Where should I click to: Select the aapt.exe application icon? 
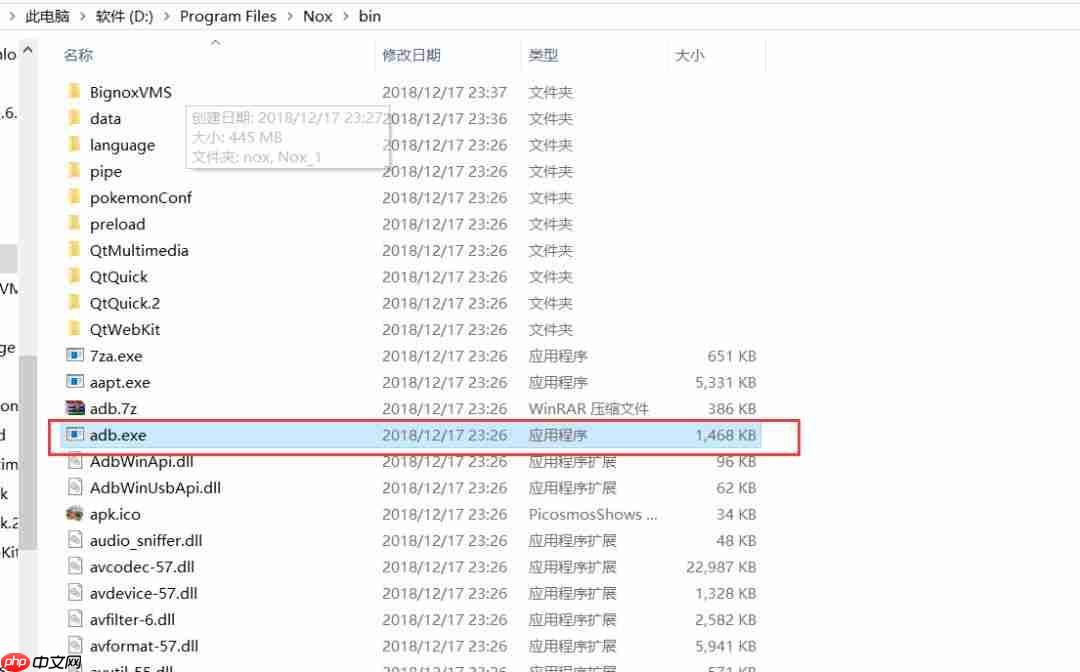click(76, 382)
